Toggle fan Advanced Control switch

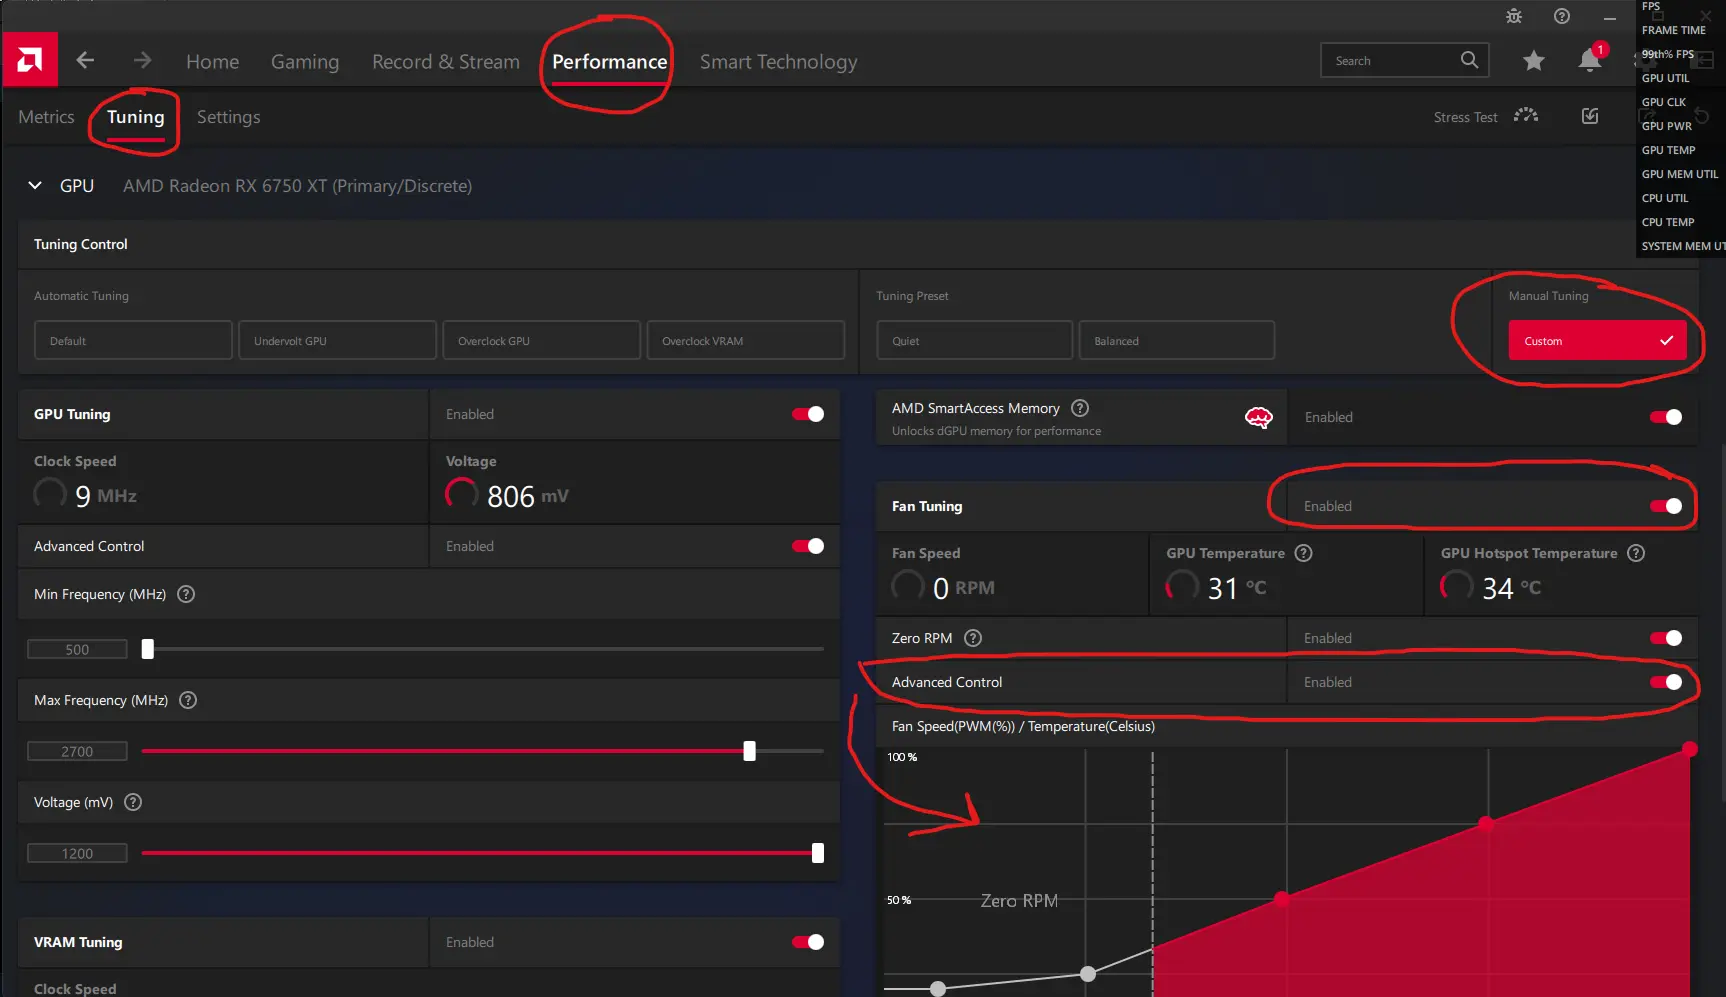(1666, 682)
